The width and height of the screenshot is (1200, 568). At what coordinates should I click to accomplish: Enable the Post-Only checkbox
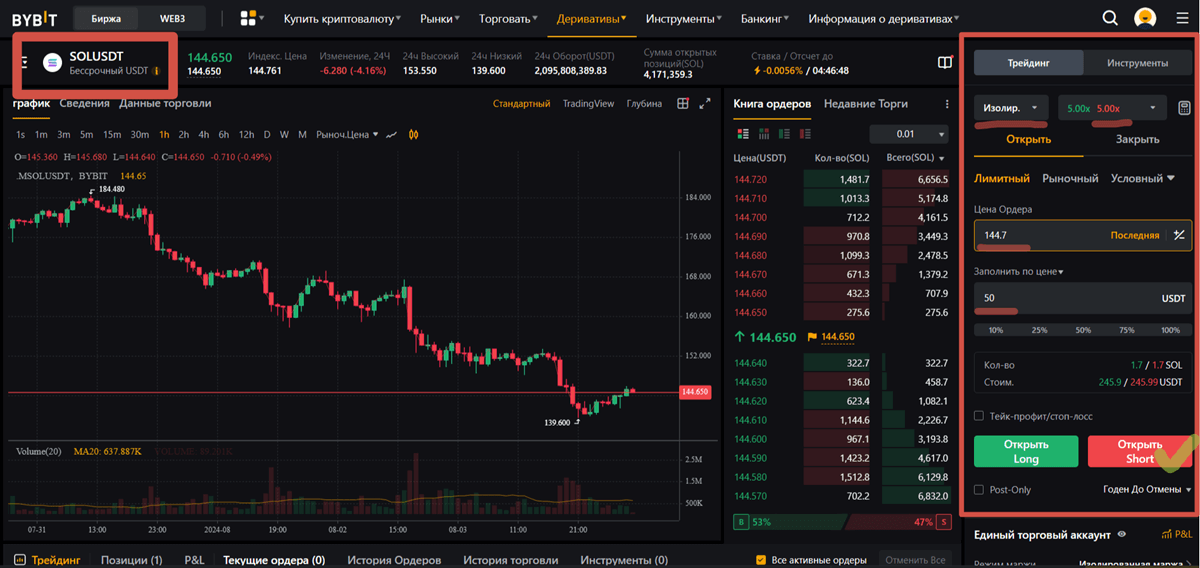coord(979,489)
